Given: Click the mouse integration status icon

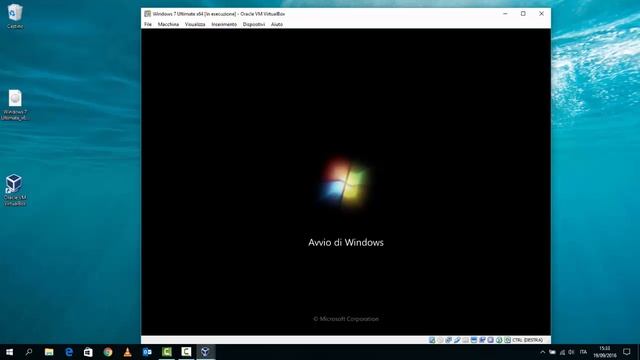Looking at the screenshot, I should 499,340.
